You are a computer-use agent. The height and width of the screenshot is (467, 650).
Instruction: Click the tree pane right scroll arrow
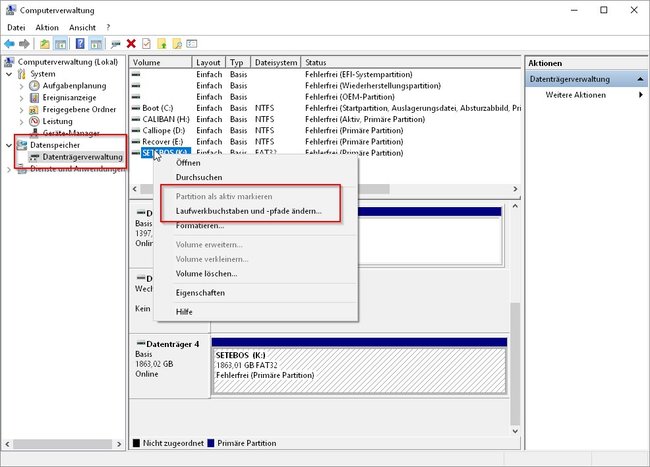119,444
